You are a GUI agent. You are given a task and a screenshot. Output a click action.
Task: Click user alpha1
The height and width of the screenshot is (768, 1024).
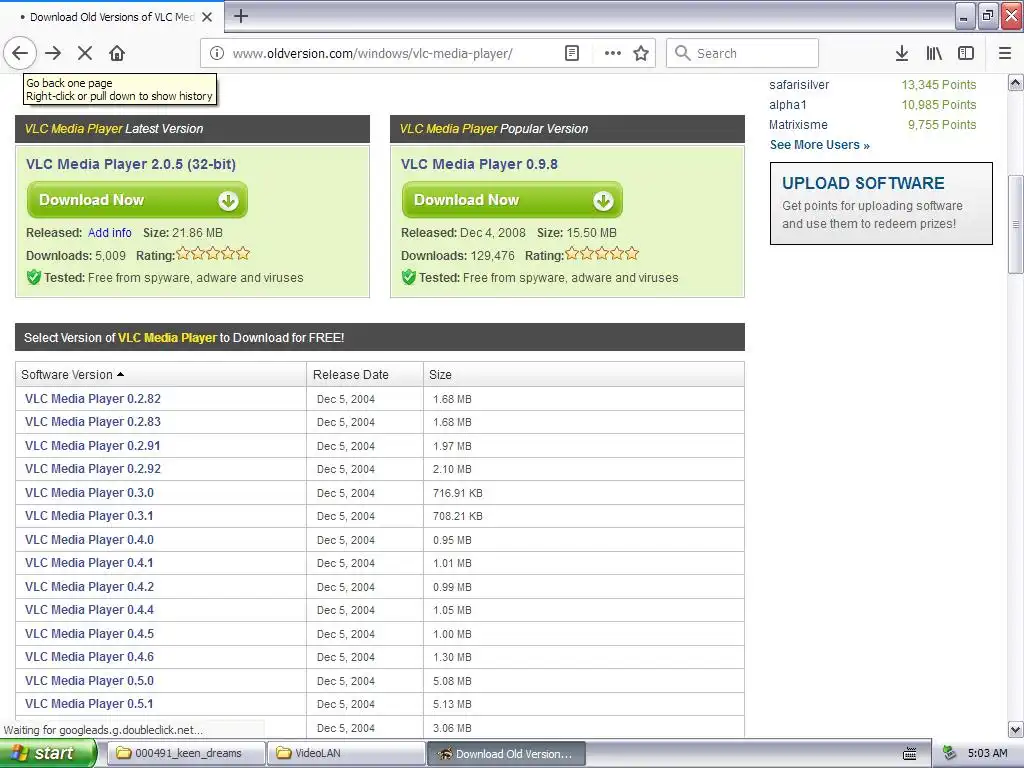click(x=788, y=104)
